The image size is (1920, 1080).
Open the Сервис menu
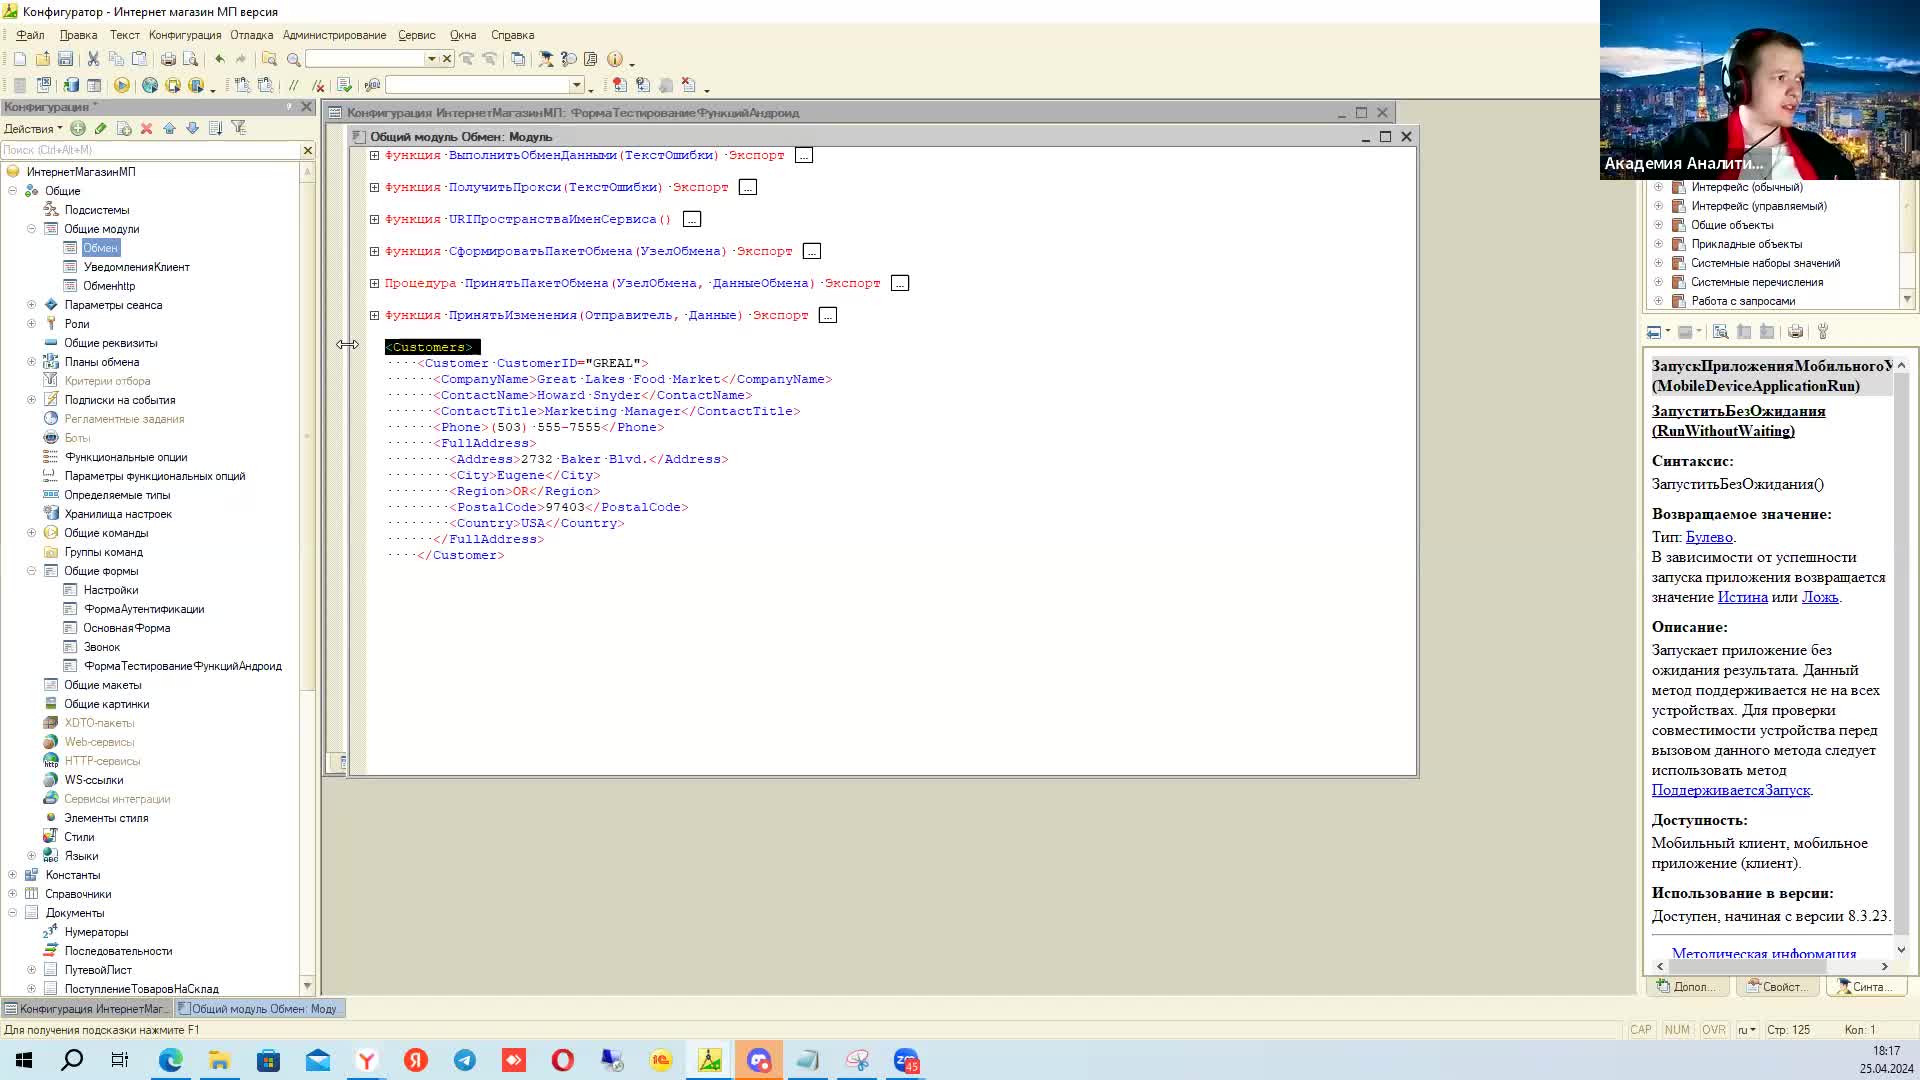click(x=416, y=35)
